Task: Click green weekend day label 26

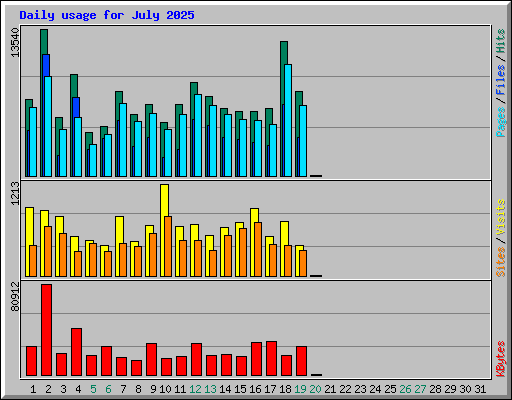Action: click(x=405, y=389)
